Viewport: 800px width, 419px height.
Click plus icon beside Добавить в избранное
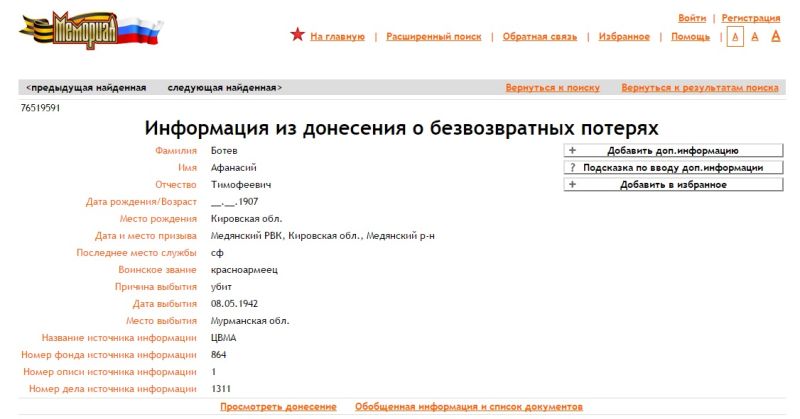pyautogui.click(x=572, y=185)
